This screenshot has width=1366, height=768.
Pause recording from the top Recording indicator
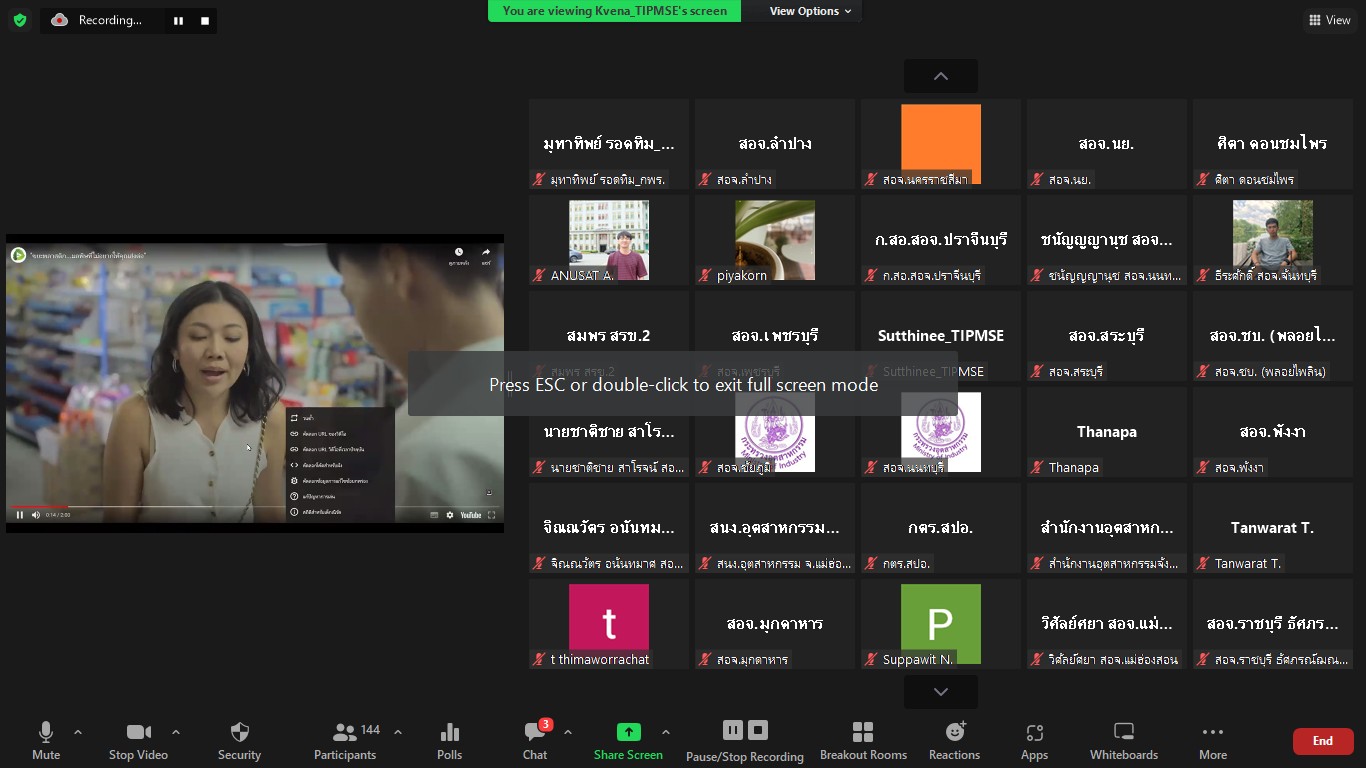pyautogui.click(x=178, y=20)
